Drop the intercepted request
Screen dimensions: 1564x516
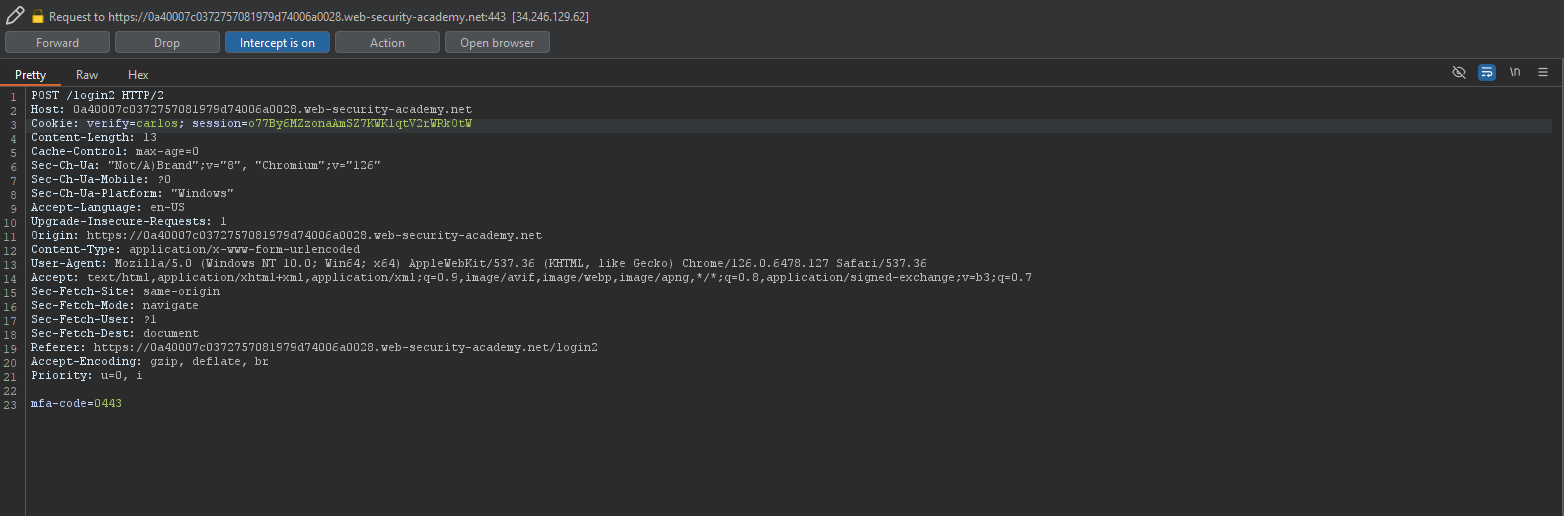[x=167, y=42]
